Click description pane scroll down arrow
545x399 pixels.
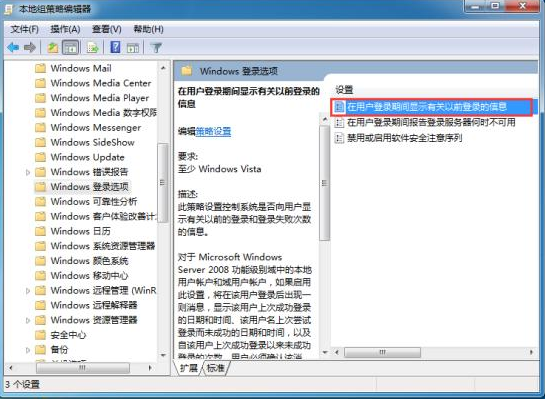point(325,352)
